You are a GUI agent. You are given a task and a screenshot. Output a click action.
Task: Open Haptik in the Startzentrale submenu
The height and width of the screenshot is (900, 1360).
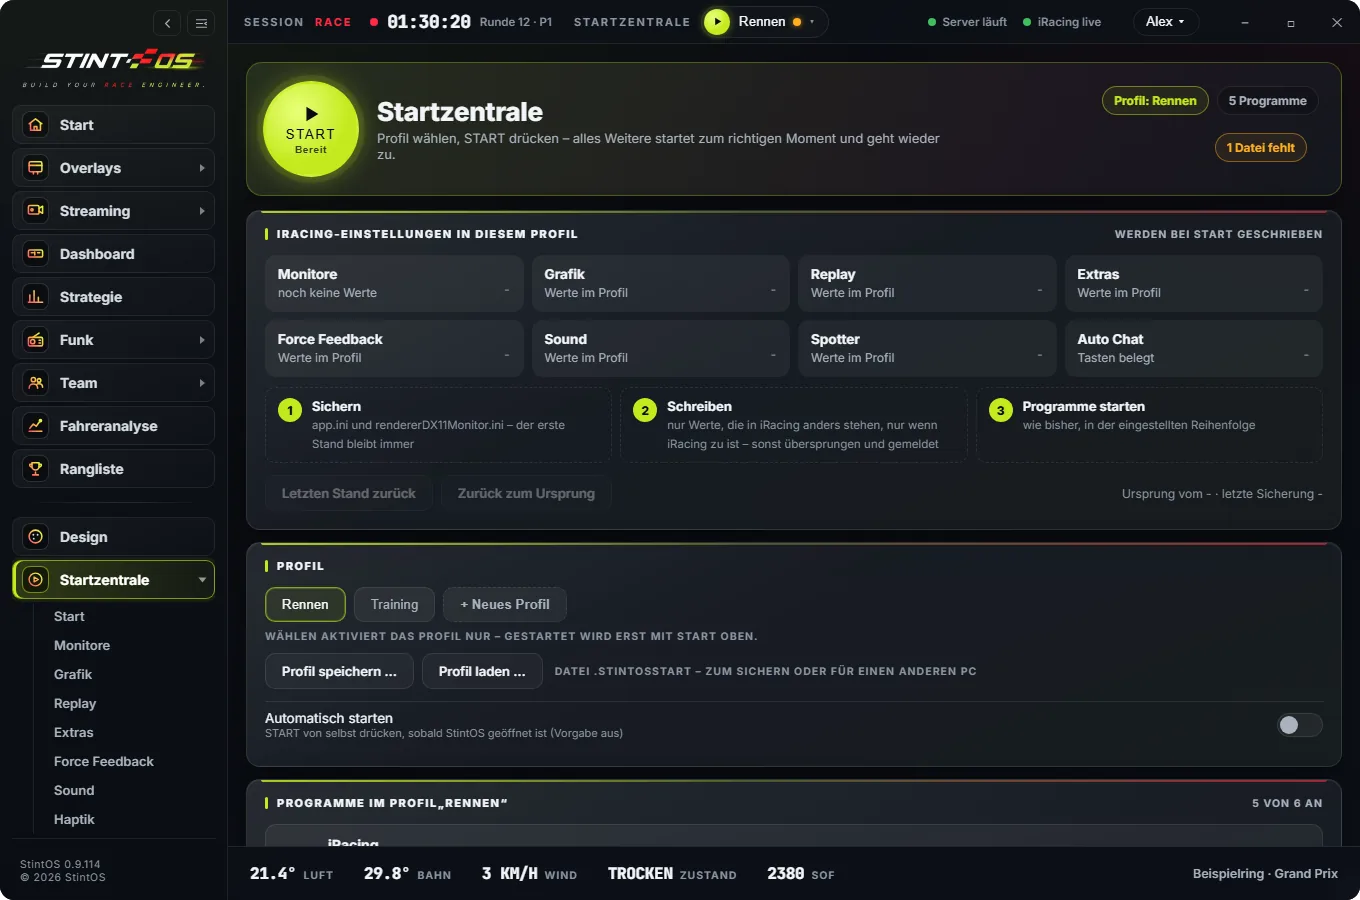tap(74, 820)
